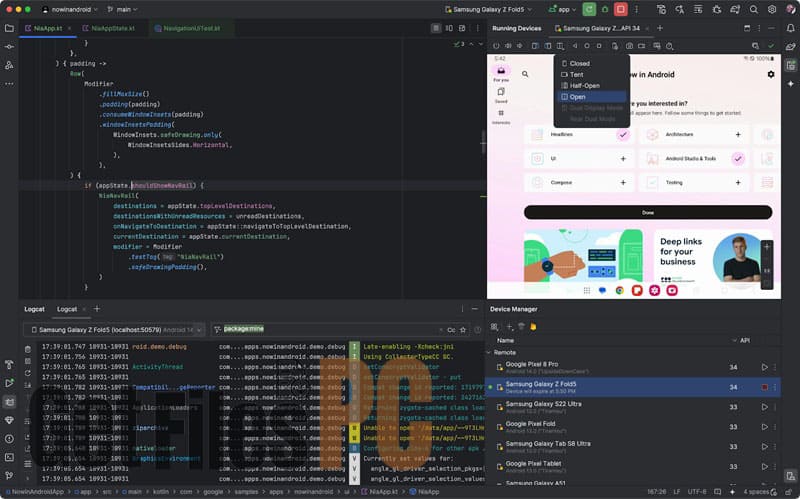Follow the UI topic with plus
The image size is (800, 499).
coord(623,159)
